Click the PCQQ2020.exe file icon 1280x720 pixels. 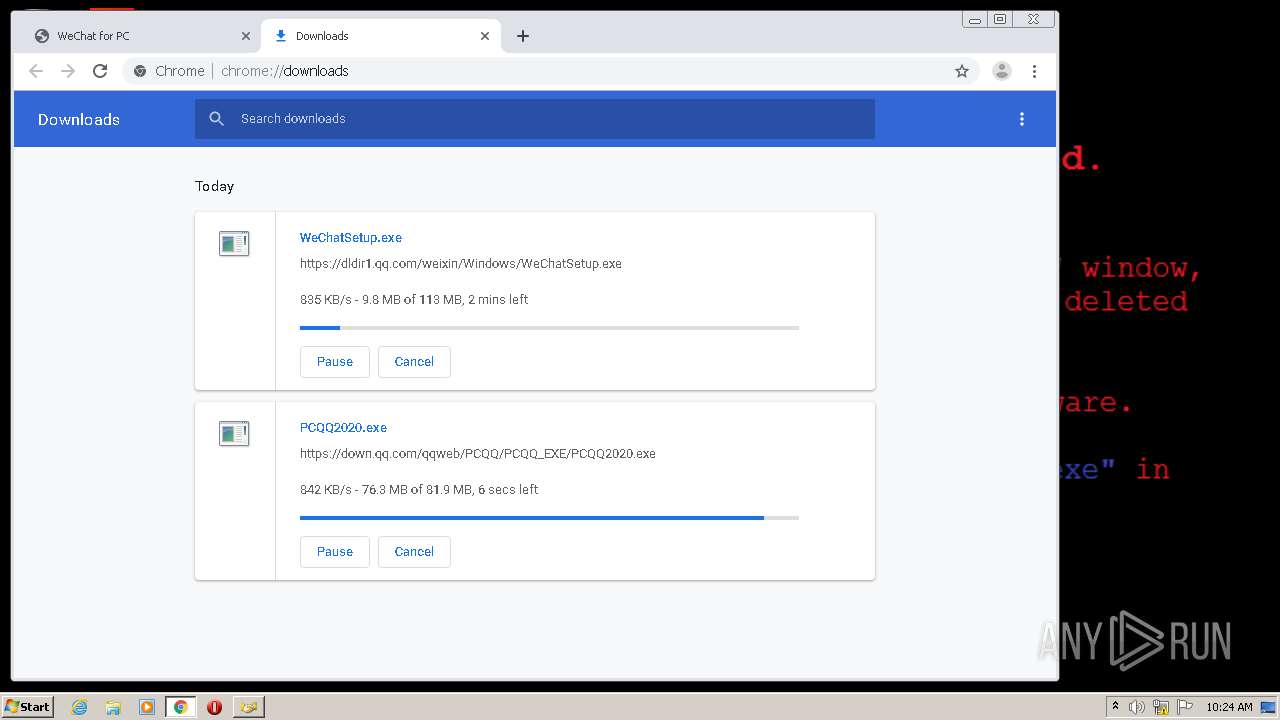[x=234, y=433]
